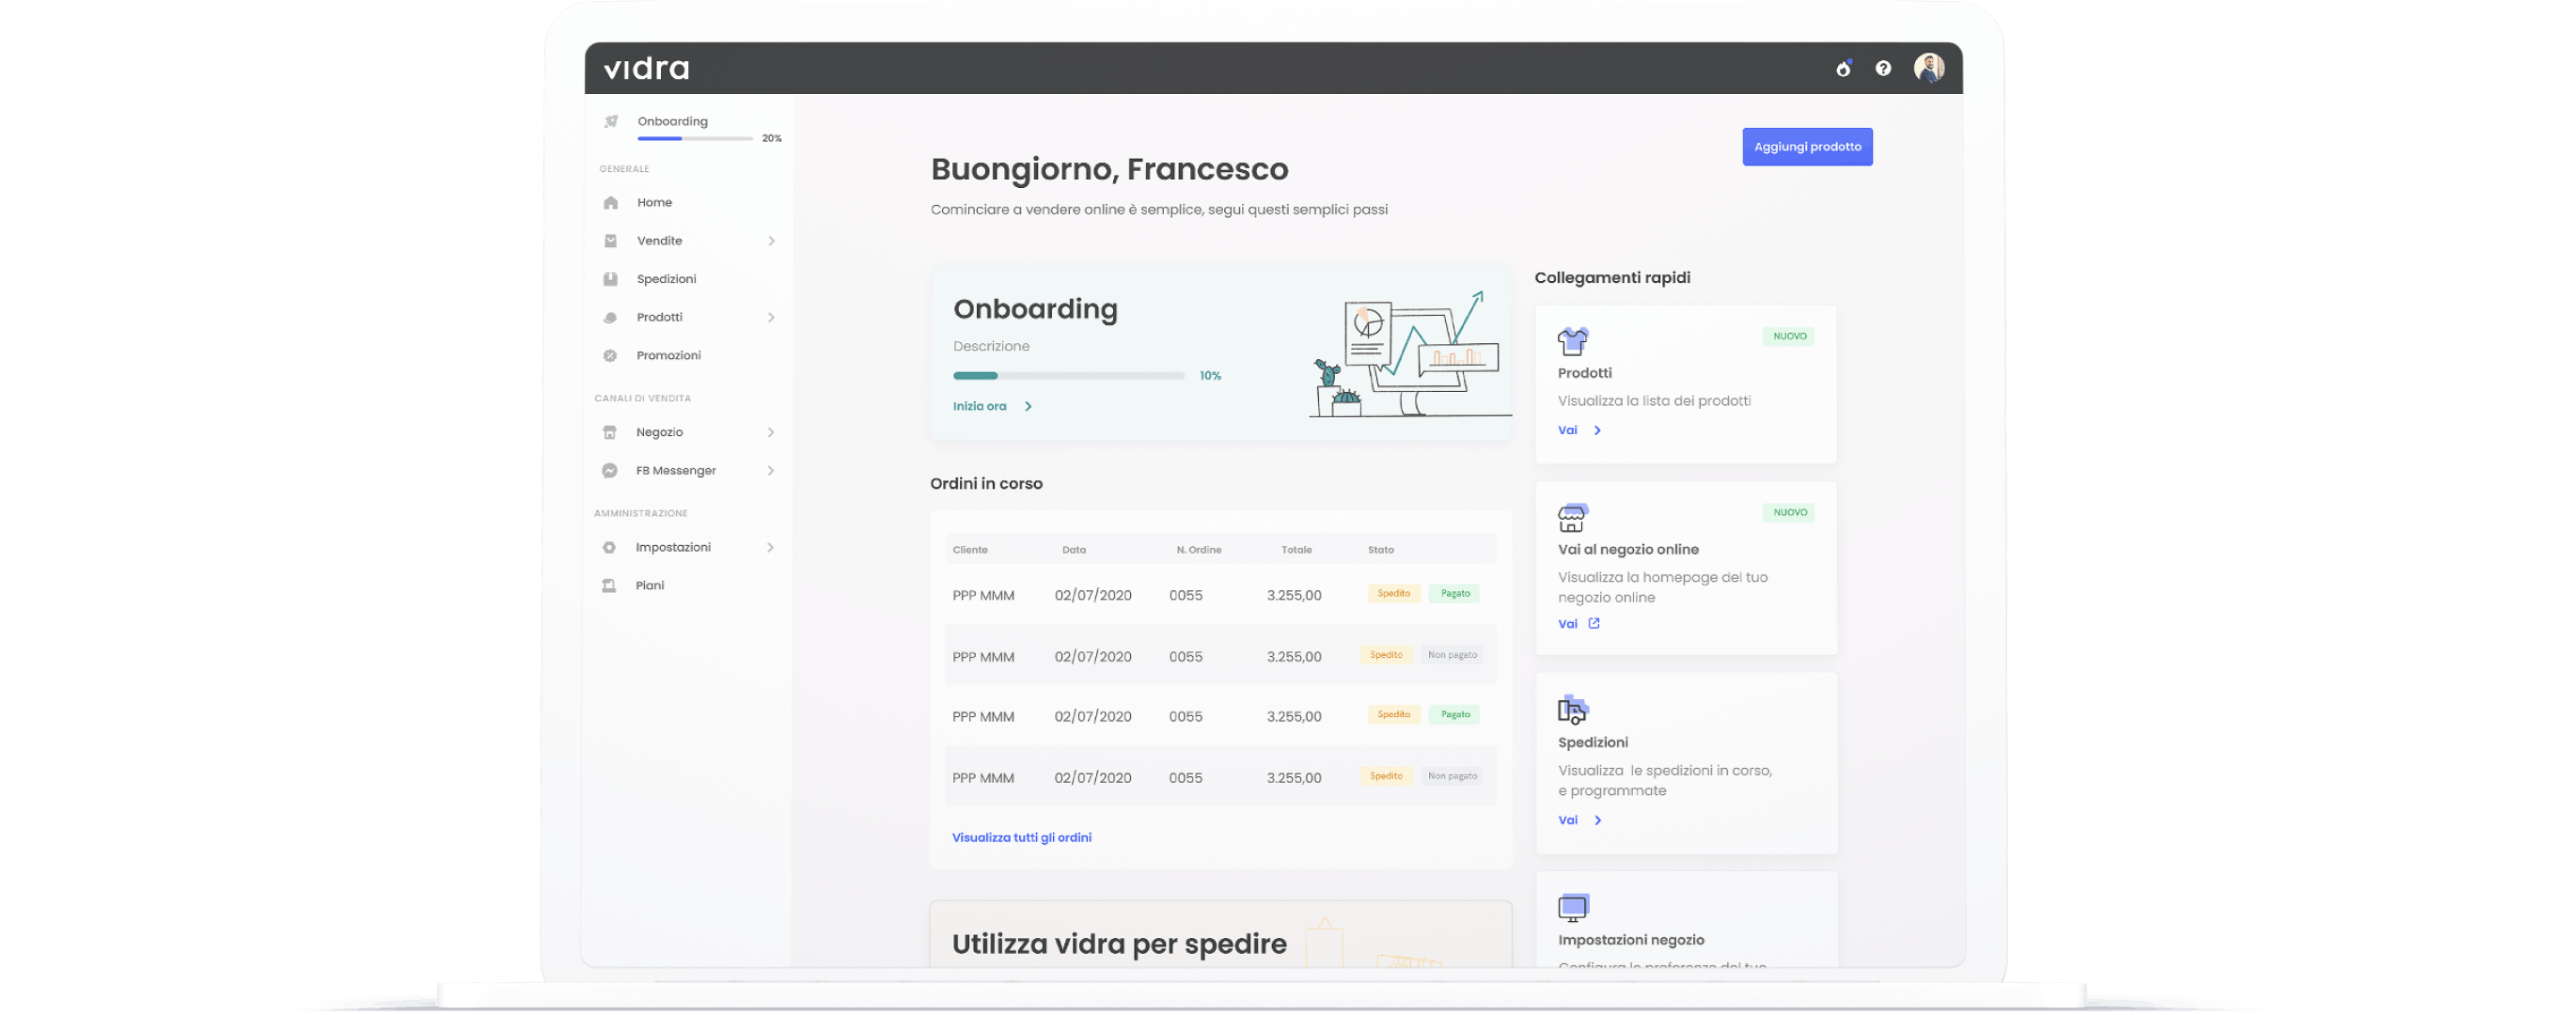Click NUOVO badge on Prodotti card

click(x=1788, y=336)
